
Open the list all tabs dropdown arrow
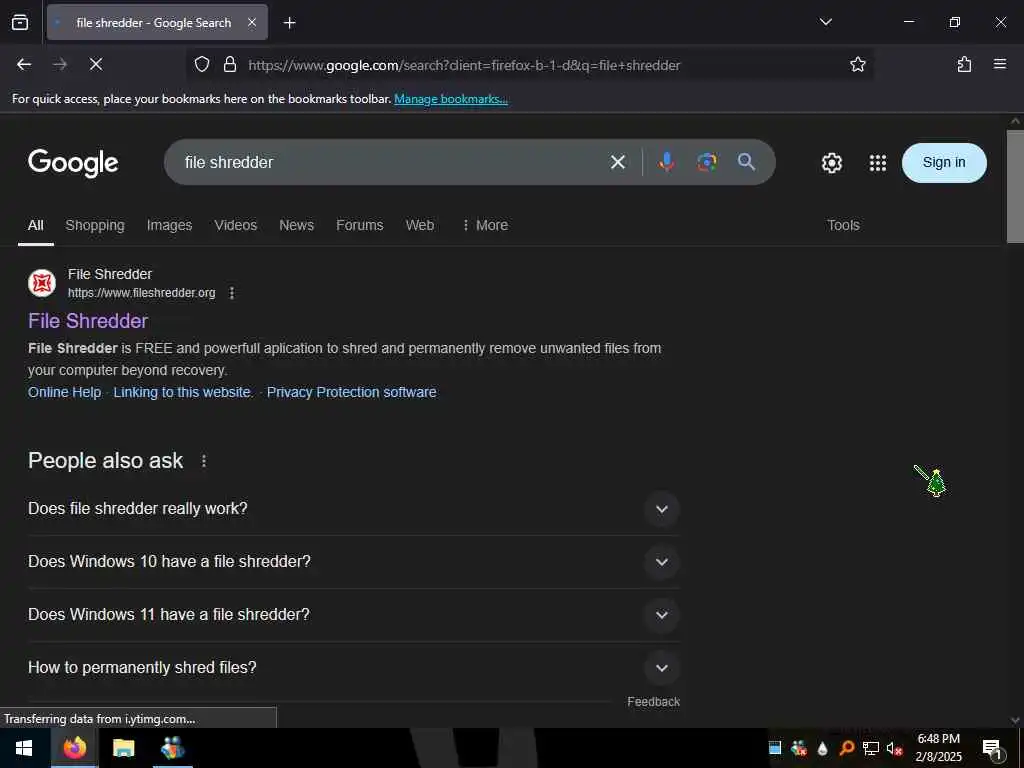pyautogui.click(x=825, y=22)
